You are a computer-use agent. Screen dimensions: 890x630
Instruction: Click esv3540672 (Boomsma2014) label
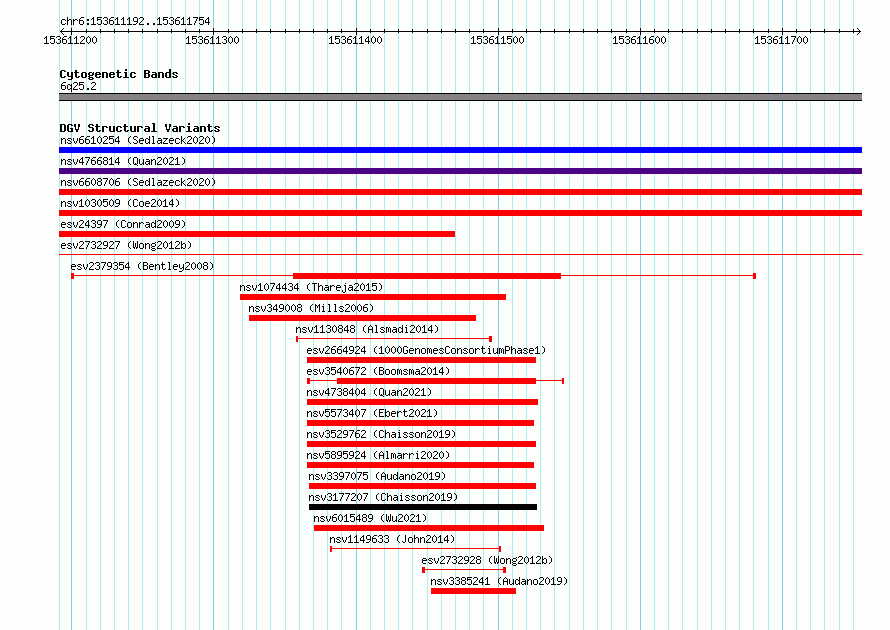tap(378, 371)
